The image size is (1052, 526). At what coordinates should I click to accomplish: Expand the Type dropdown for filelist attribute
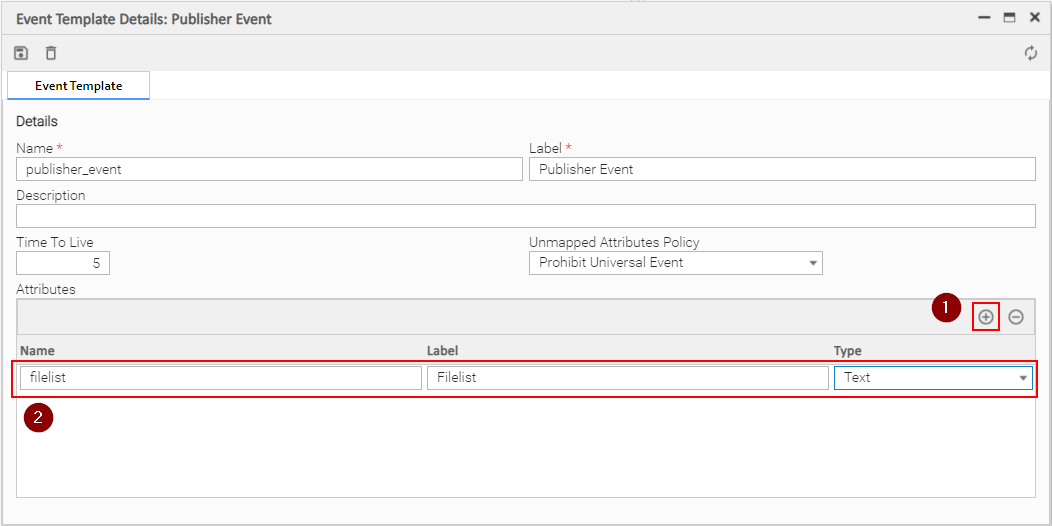click(x=1023, y=378)
